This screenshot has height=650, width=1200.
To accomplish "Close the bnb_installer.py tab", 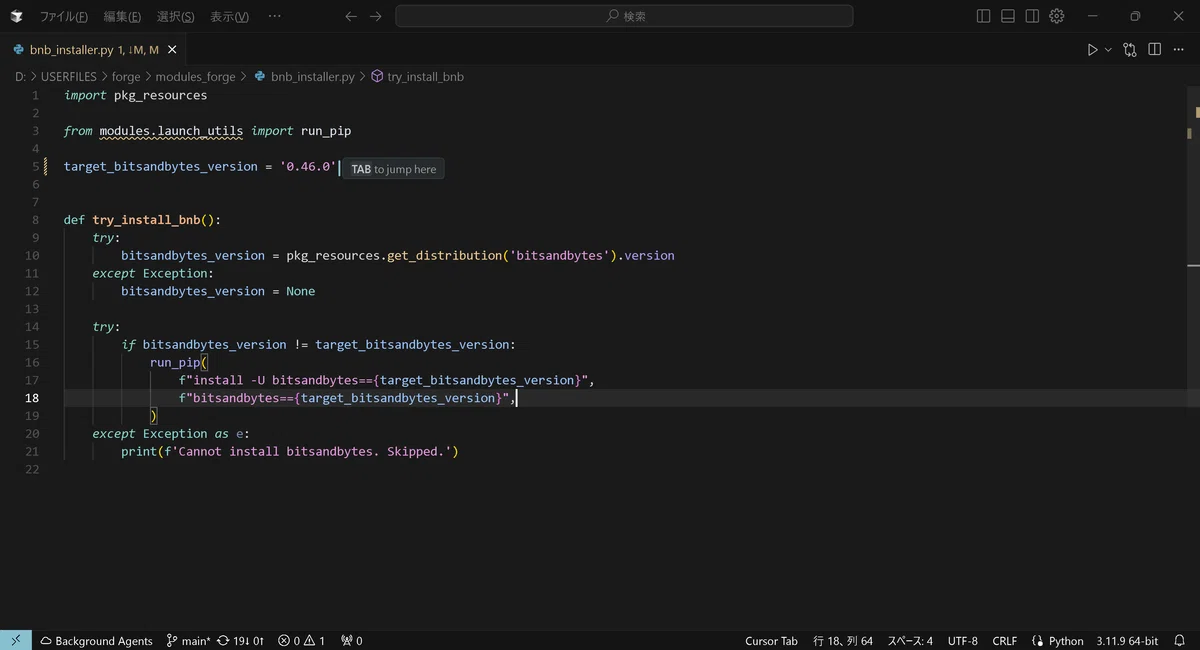I will pos(172,49).
